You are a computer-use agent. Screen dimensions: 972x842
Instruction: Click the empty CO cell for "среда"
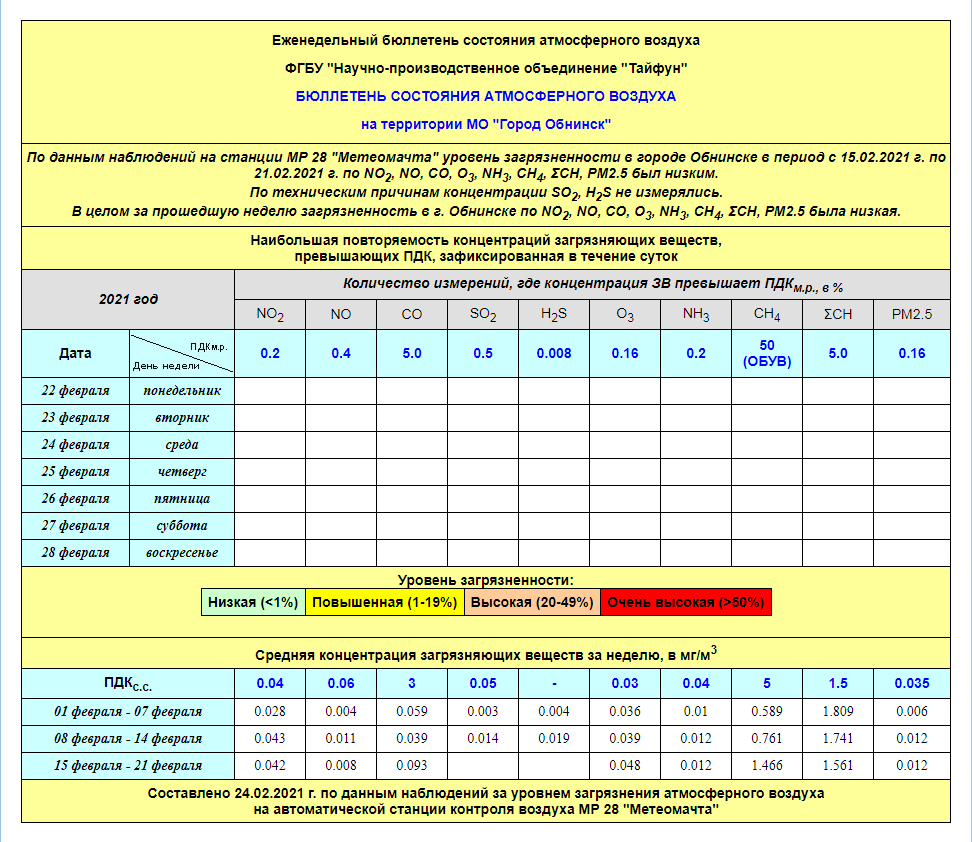(412, 444)
